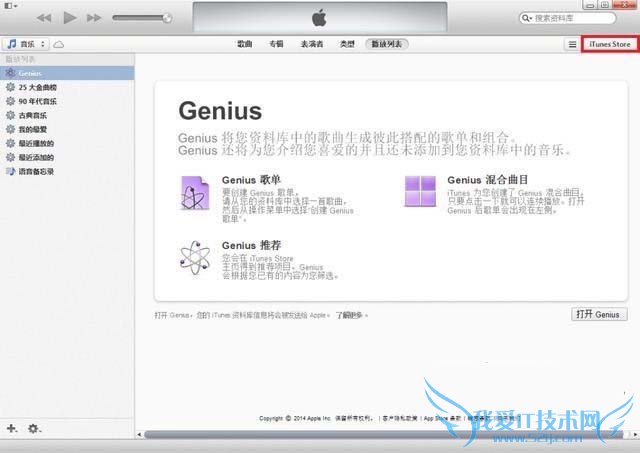Click the 打开 Genius button

pos(599,314)
